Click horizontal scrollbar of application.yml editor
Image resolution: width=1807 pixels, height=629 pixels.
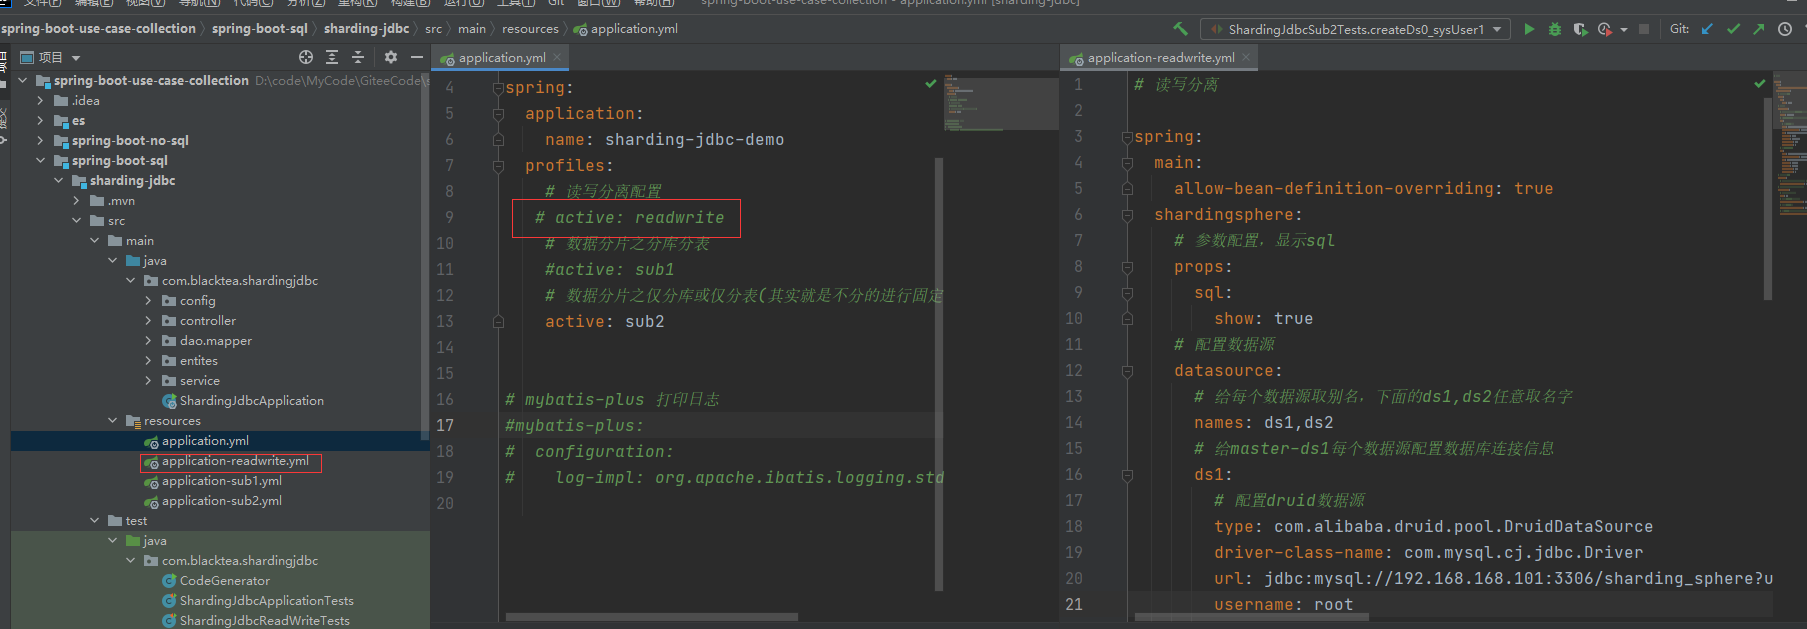652,617
